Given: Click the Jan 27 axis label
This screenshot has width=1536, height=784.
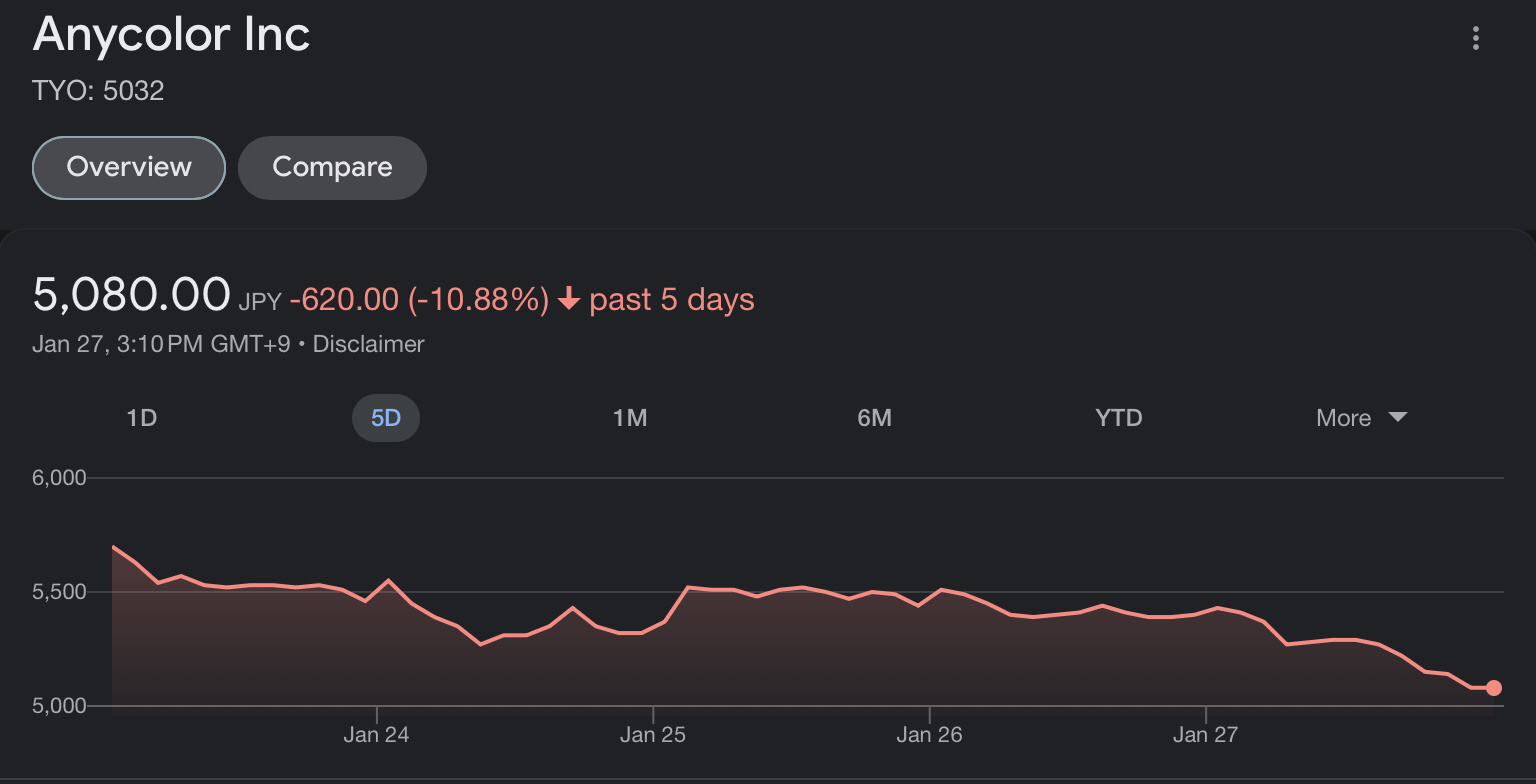Looking at the screenshot, I should tap(1206, 735).
